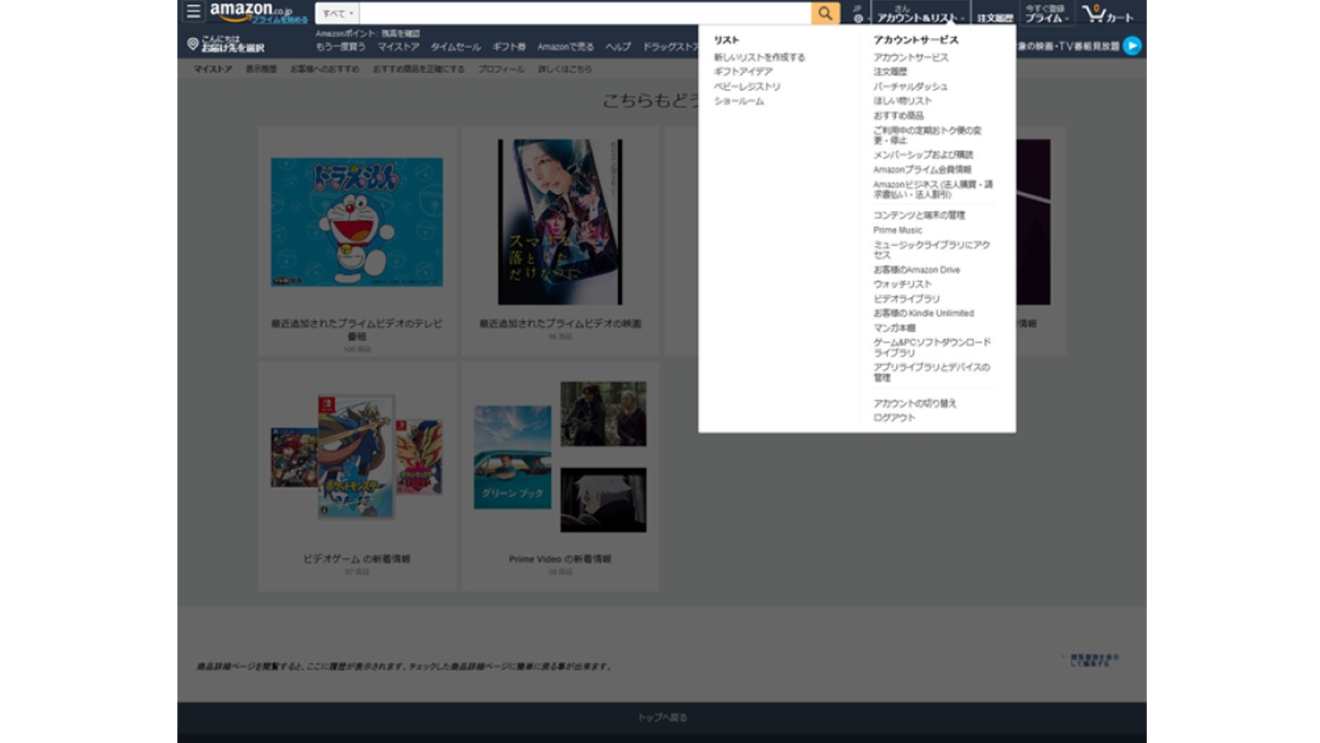The image size is (1320, 743).
Task: Click バーチャルダッシュ in account menu
Action: [x=910, y=87]
